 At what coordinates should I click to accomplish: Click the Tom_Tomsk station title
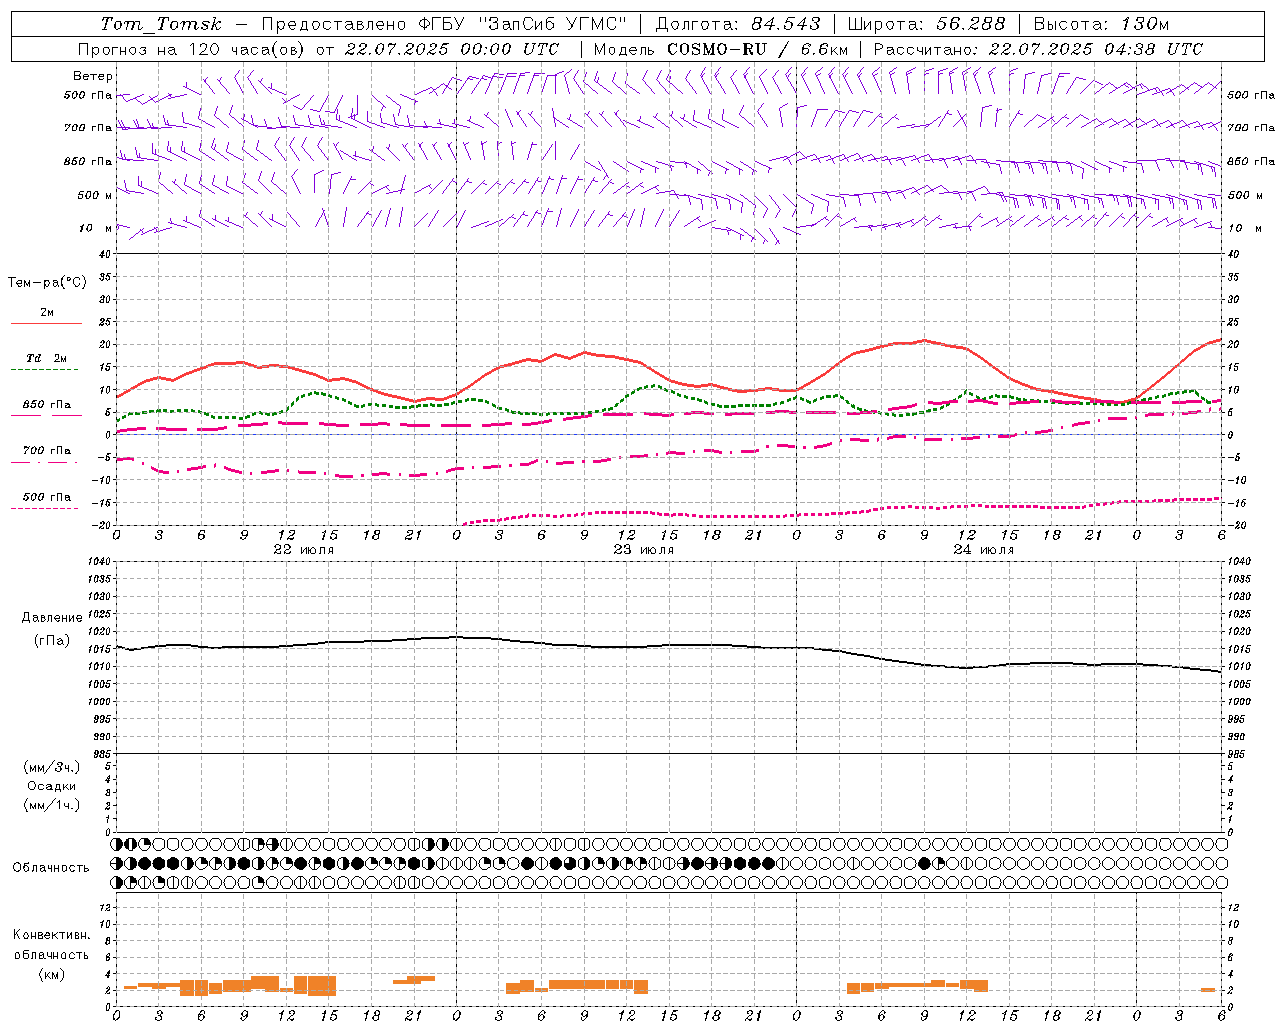tap(161, 24)
